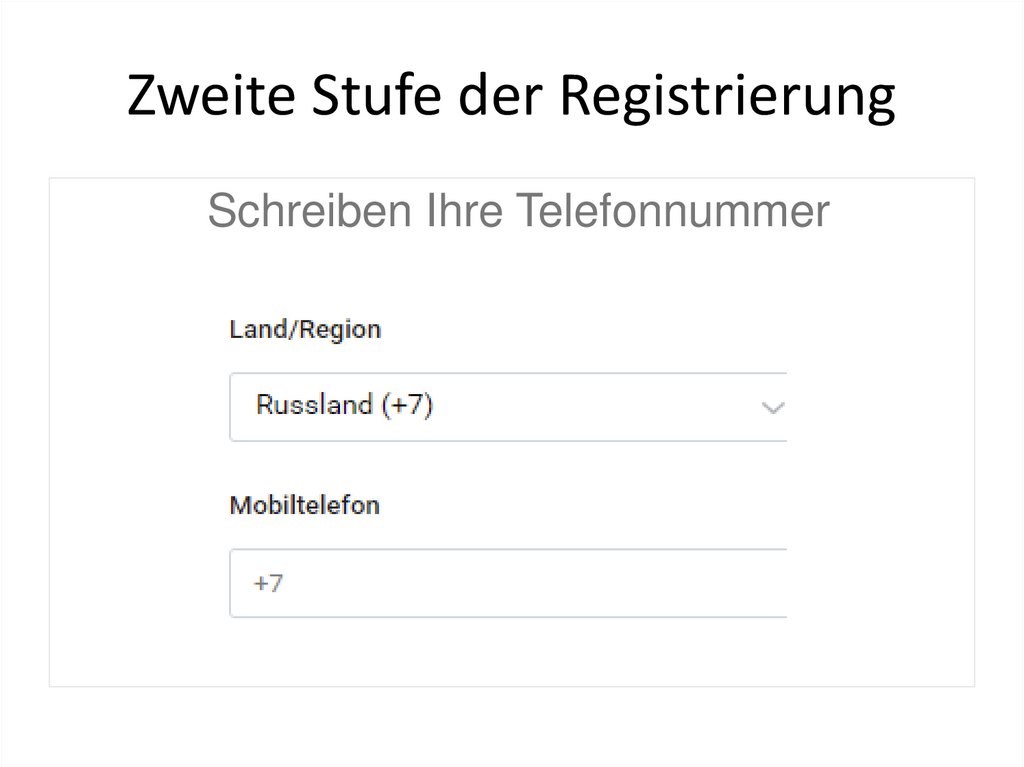Click the (+7) country code in dropdown
The width and height of the screenshot is (1024, 767).
point(408,405)
